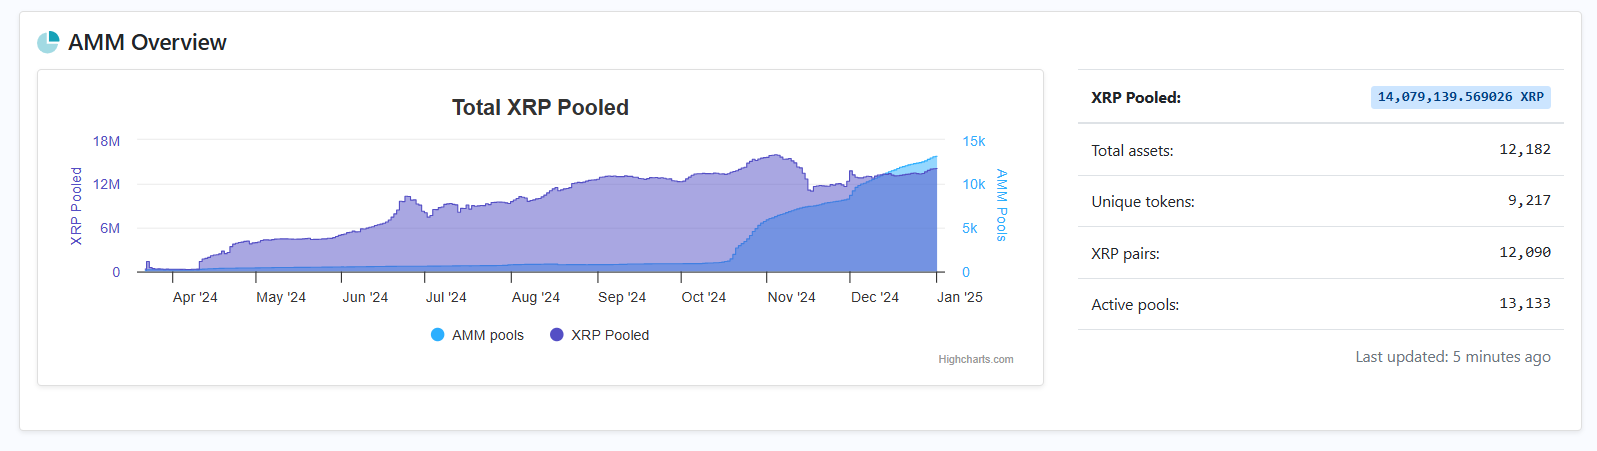Click the Jan '25 axis label

[x=959, y=297]
